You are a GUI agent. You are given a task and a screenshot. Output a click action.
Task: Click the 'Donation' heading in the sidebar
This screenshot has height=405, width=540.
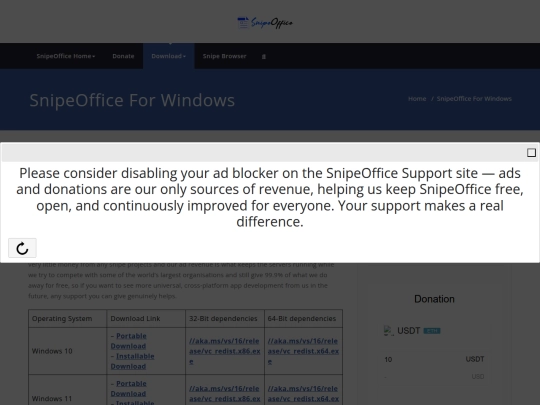[x=434, y=299]
